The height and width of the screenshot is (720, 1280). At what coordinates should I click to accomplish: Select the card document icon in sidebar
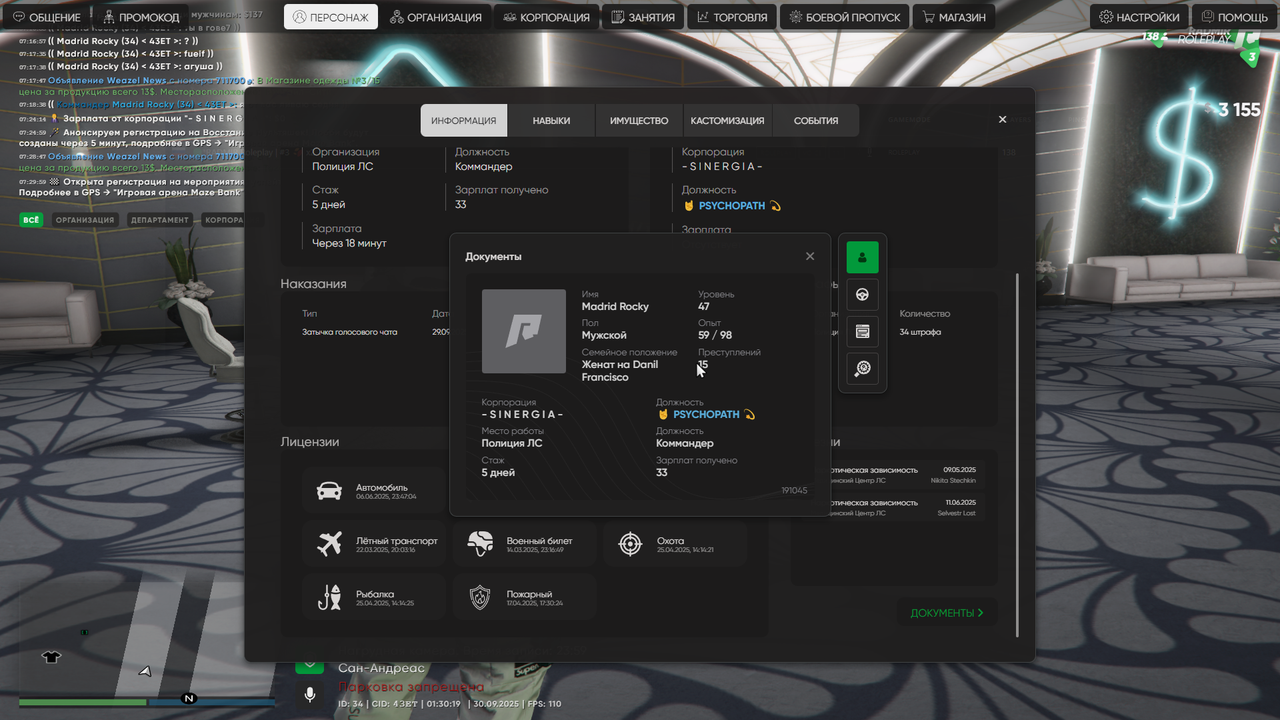[x=863, y=331]
